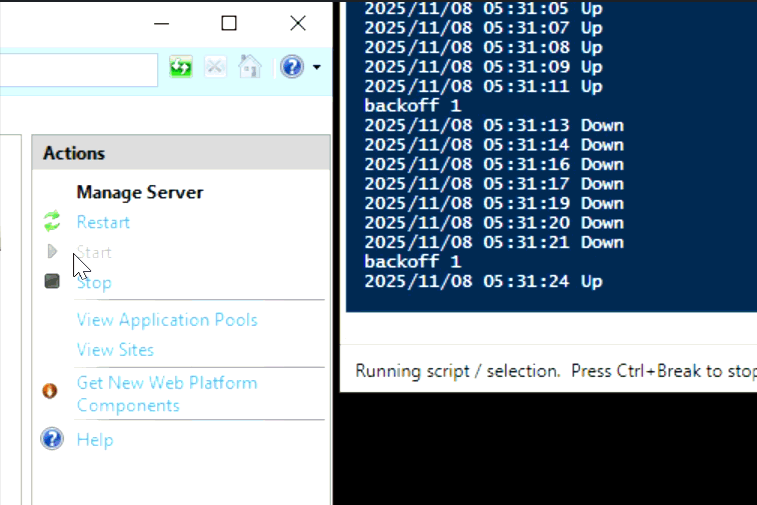Click the grayed-out stop loading icon in toolbar
Screen dimensions: 757x505
point(215,68)
